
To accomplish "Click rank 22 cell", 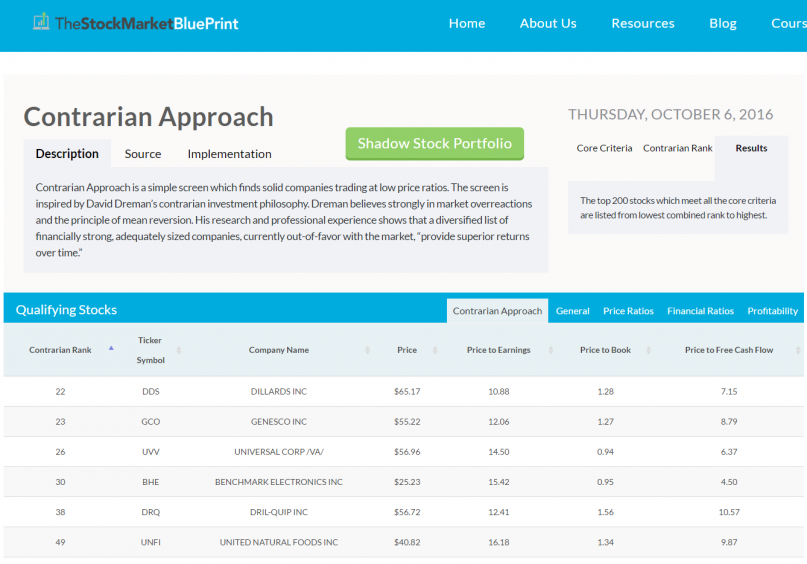I will click(60, 392).
